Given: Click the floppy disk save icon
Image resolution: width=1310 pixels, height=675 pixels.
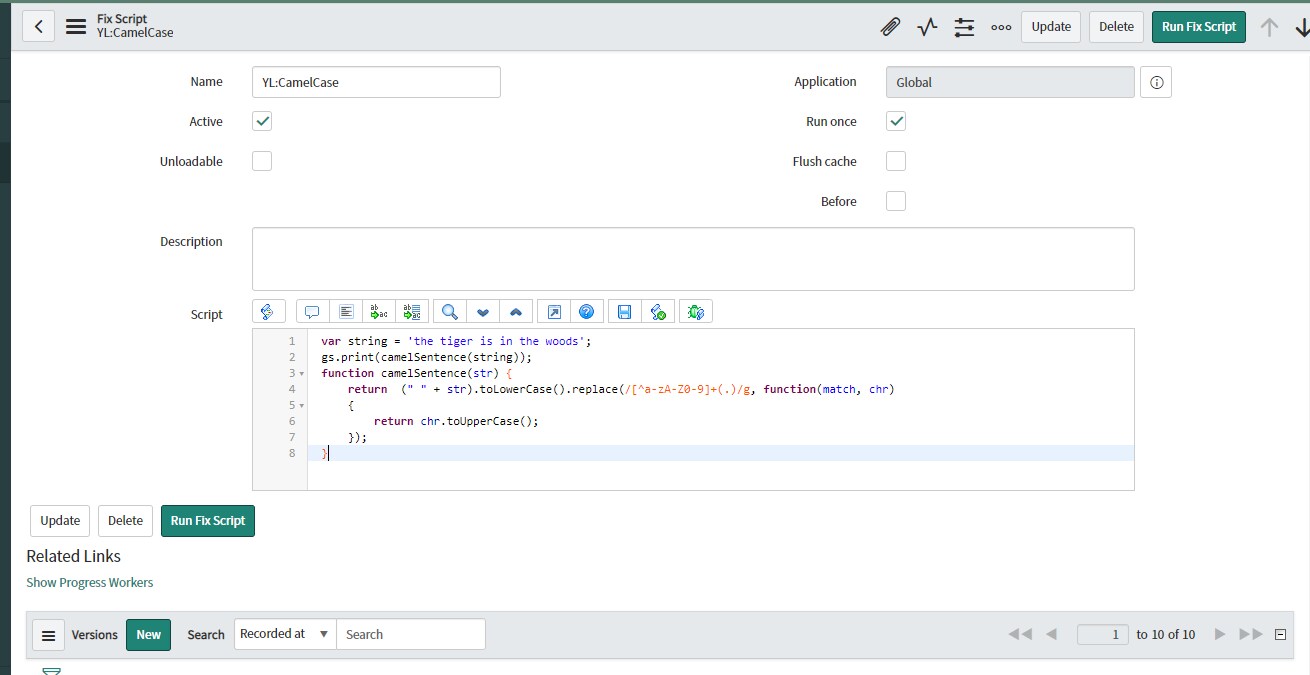Looking at the screenshot, I should 624,312.
